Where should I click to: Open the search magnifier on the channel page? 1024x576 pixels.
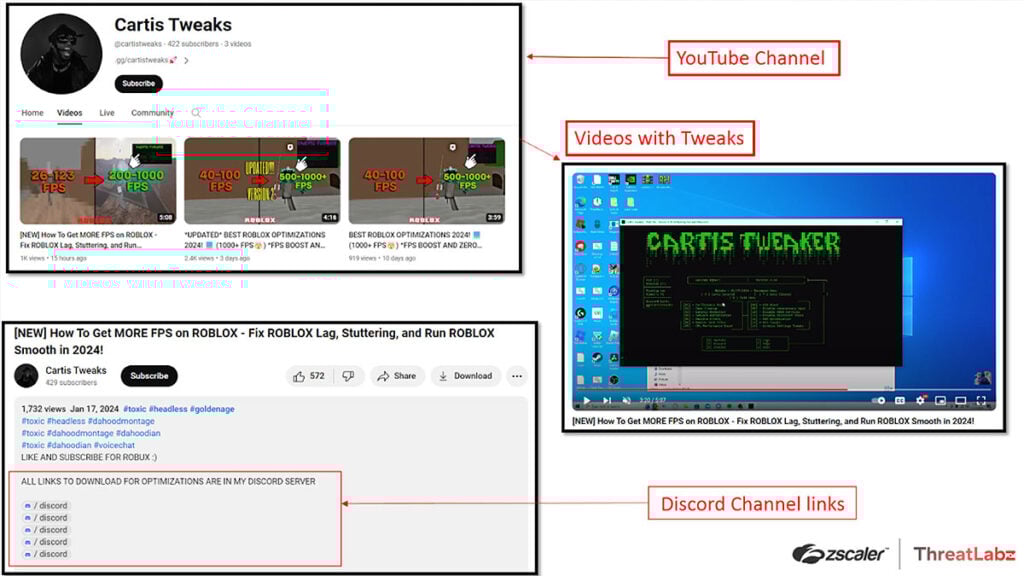[196, 112]
